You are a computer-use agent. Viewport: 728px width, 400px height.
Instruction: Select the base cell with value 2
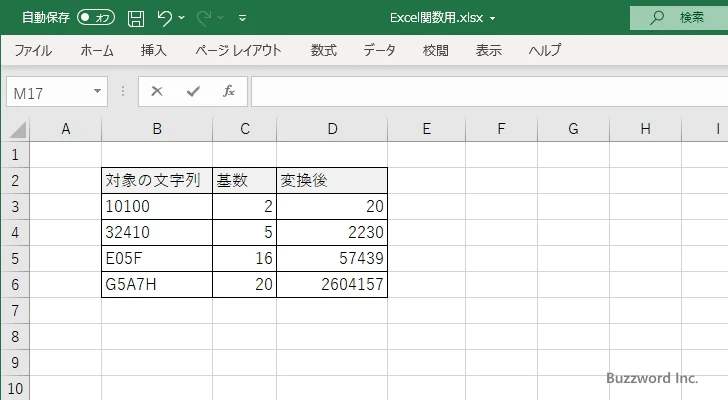click(x=245, y=206)
